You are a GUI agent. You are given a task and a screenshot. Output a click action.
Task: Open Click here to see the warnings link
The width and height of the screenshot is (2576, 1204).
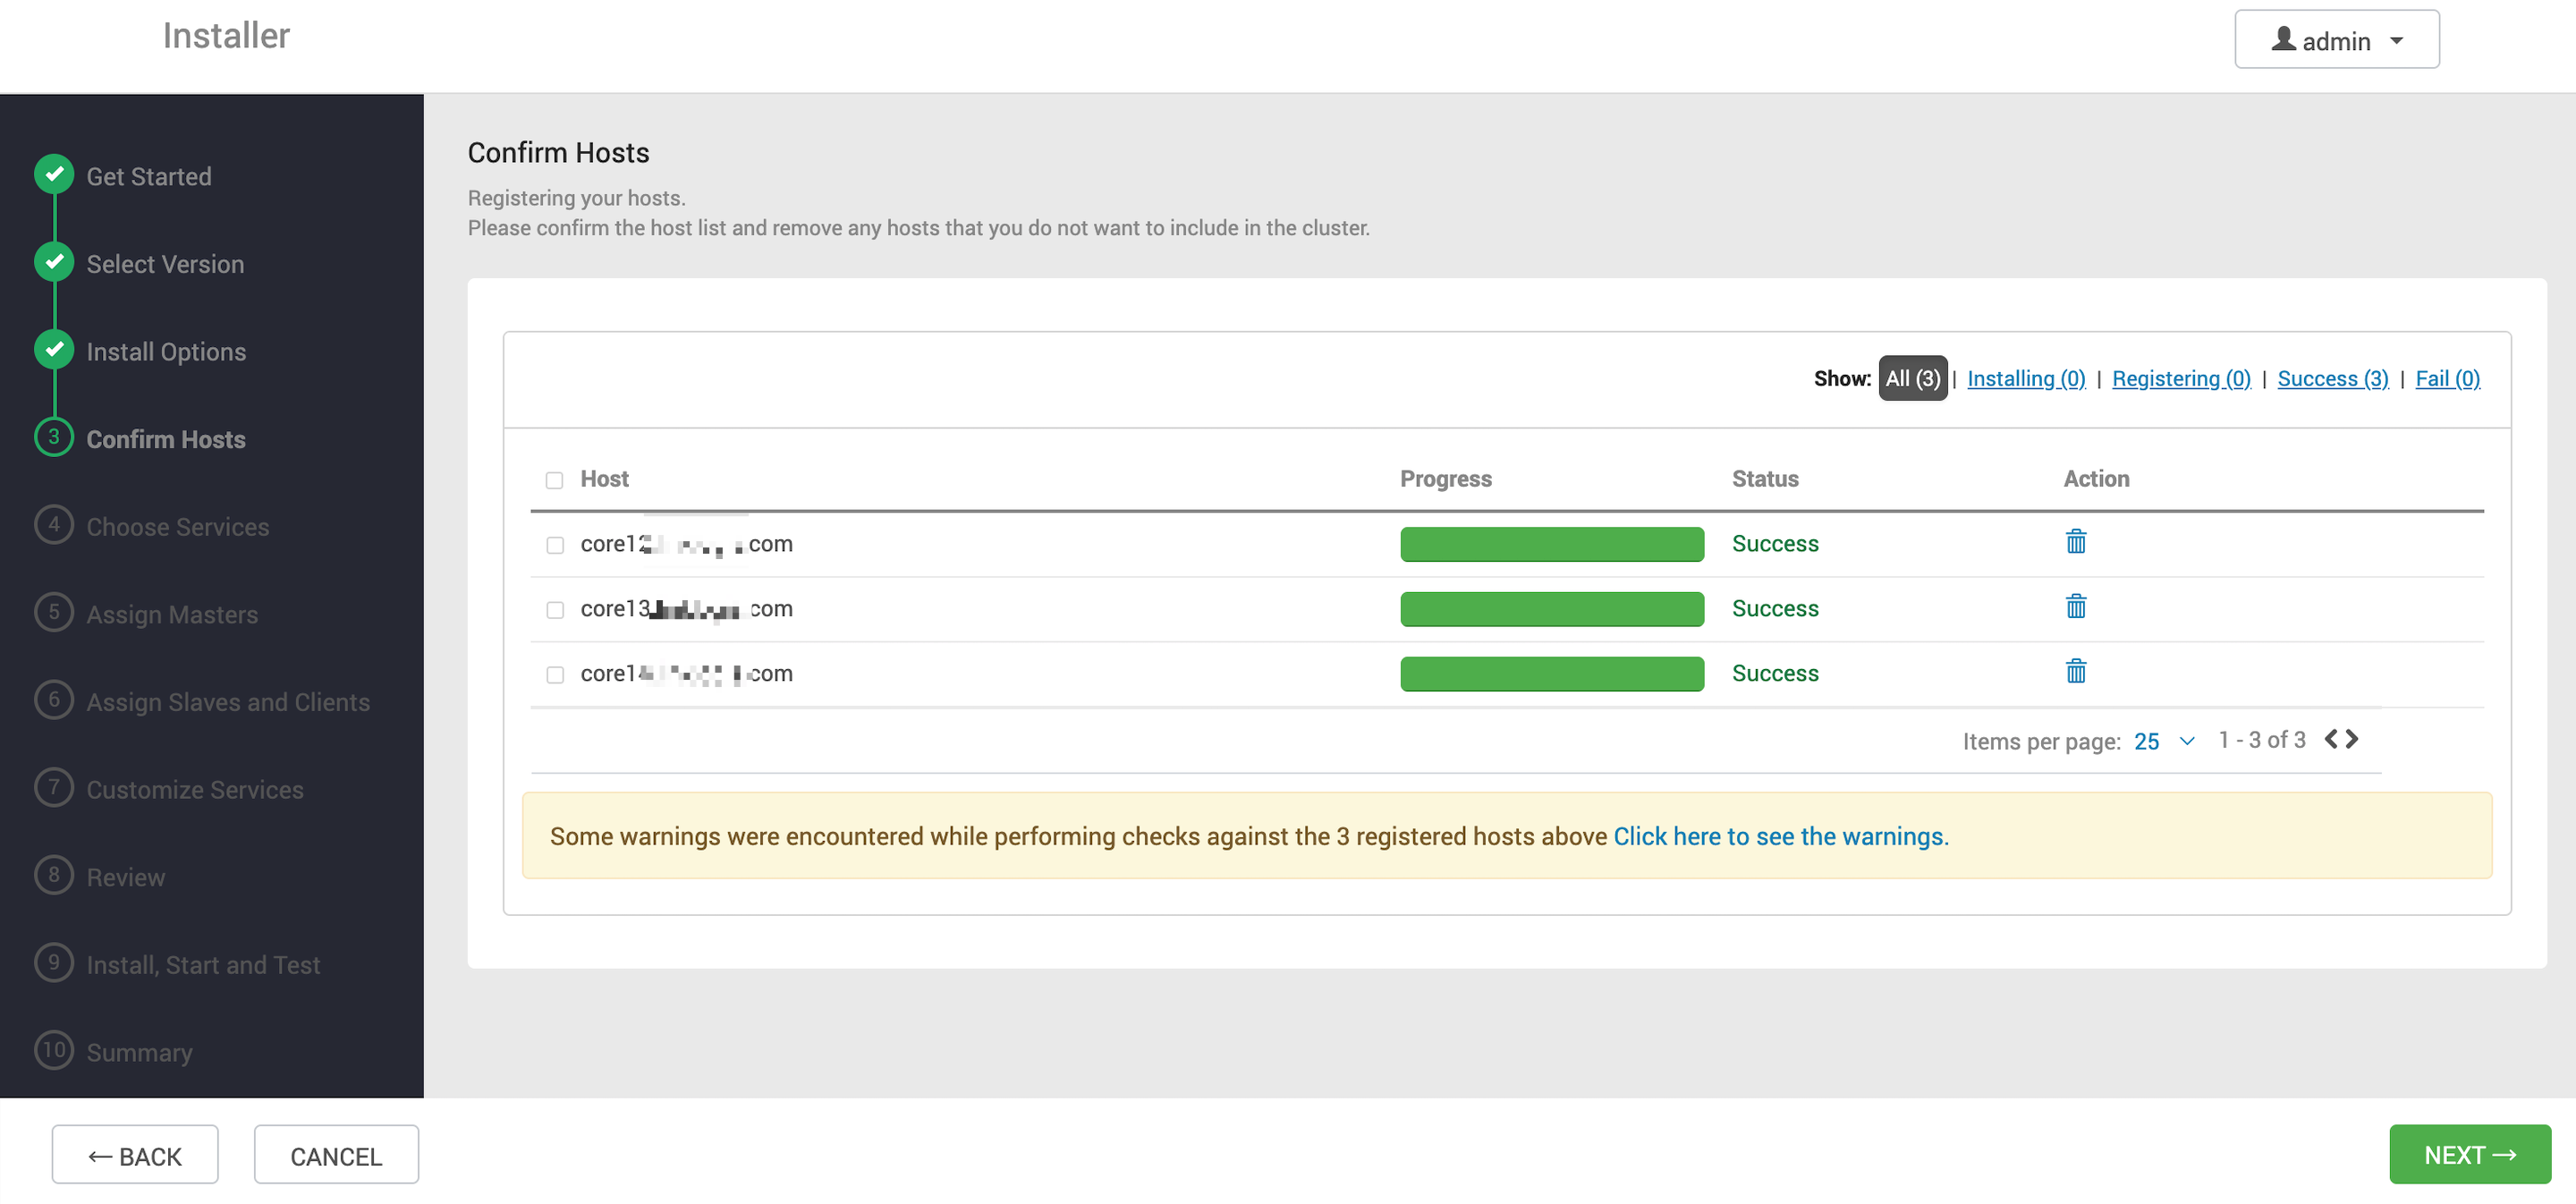[x=1780, y=836]
